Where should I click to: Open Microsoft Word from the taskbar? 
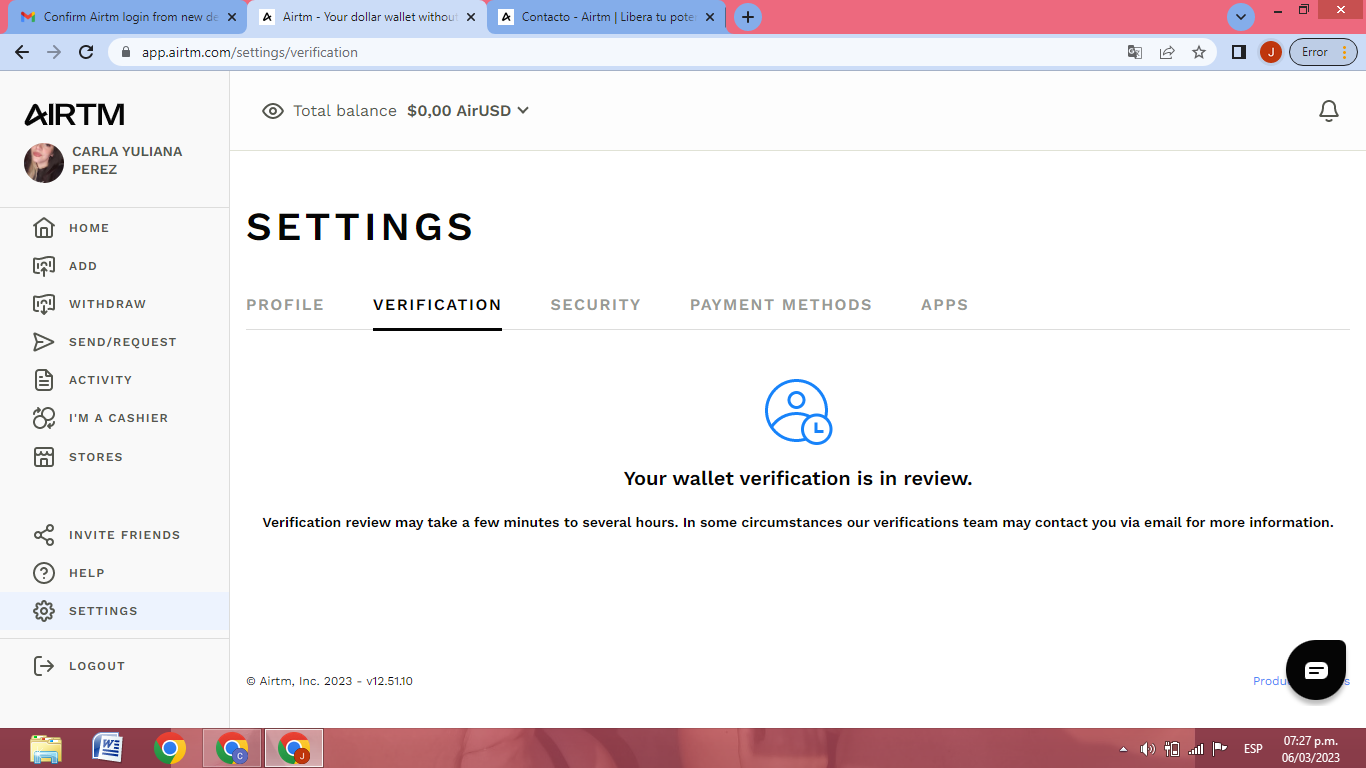(x=107, y=748)
